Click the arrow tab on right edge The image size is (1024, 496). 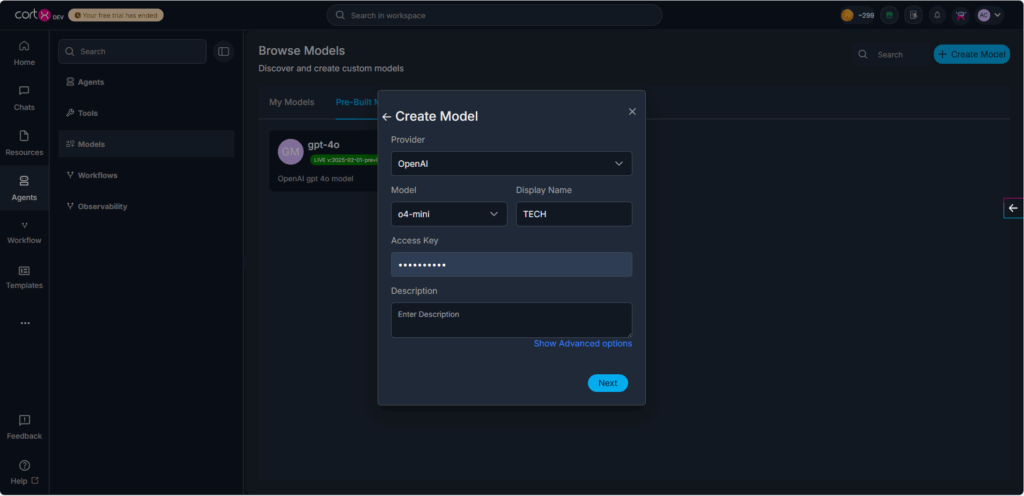coord(1013,208)
